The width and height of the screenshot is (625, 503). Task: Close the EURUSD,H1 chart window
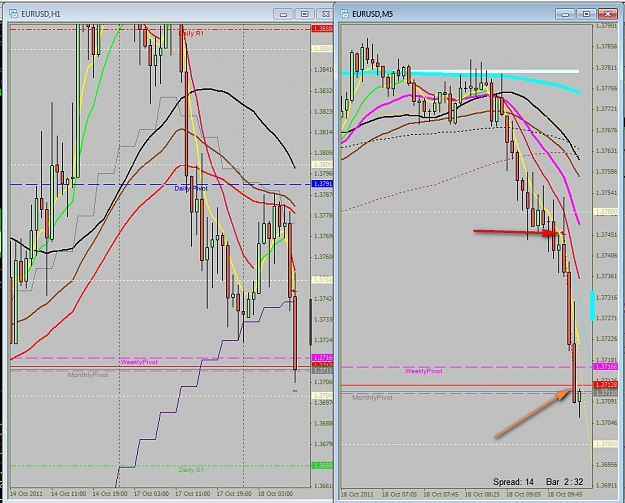click(x=326, y=14)
